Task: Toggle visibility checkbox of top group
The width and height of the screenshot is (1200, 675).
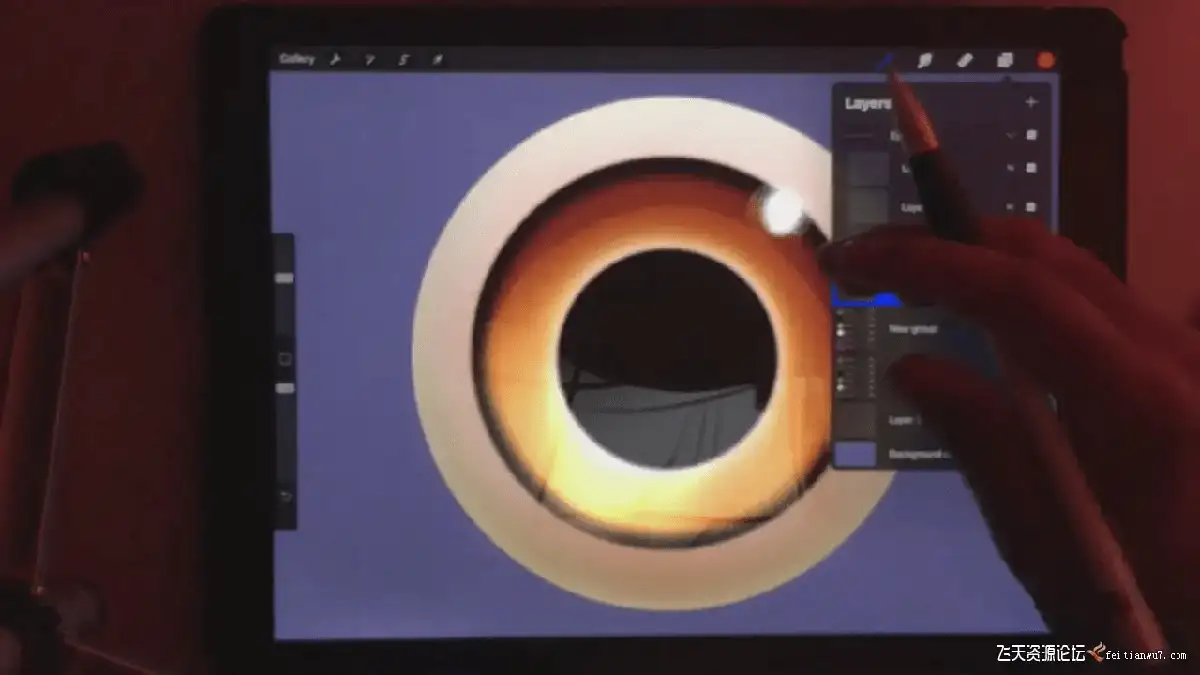Action: [x=1032, y=135]
